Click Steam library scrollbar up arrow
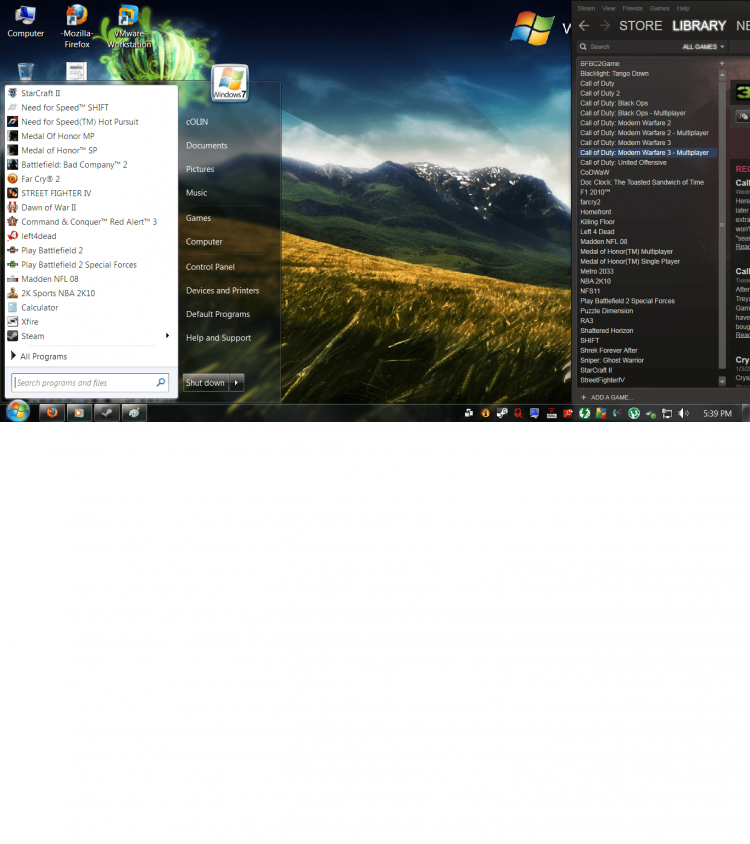The height and width of the screenshot is (844, 750). (722, 75)
